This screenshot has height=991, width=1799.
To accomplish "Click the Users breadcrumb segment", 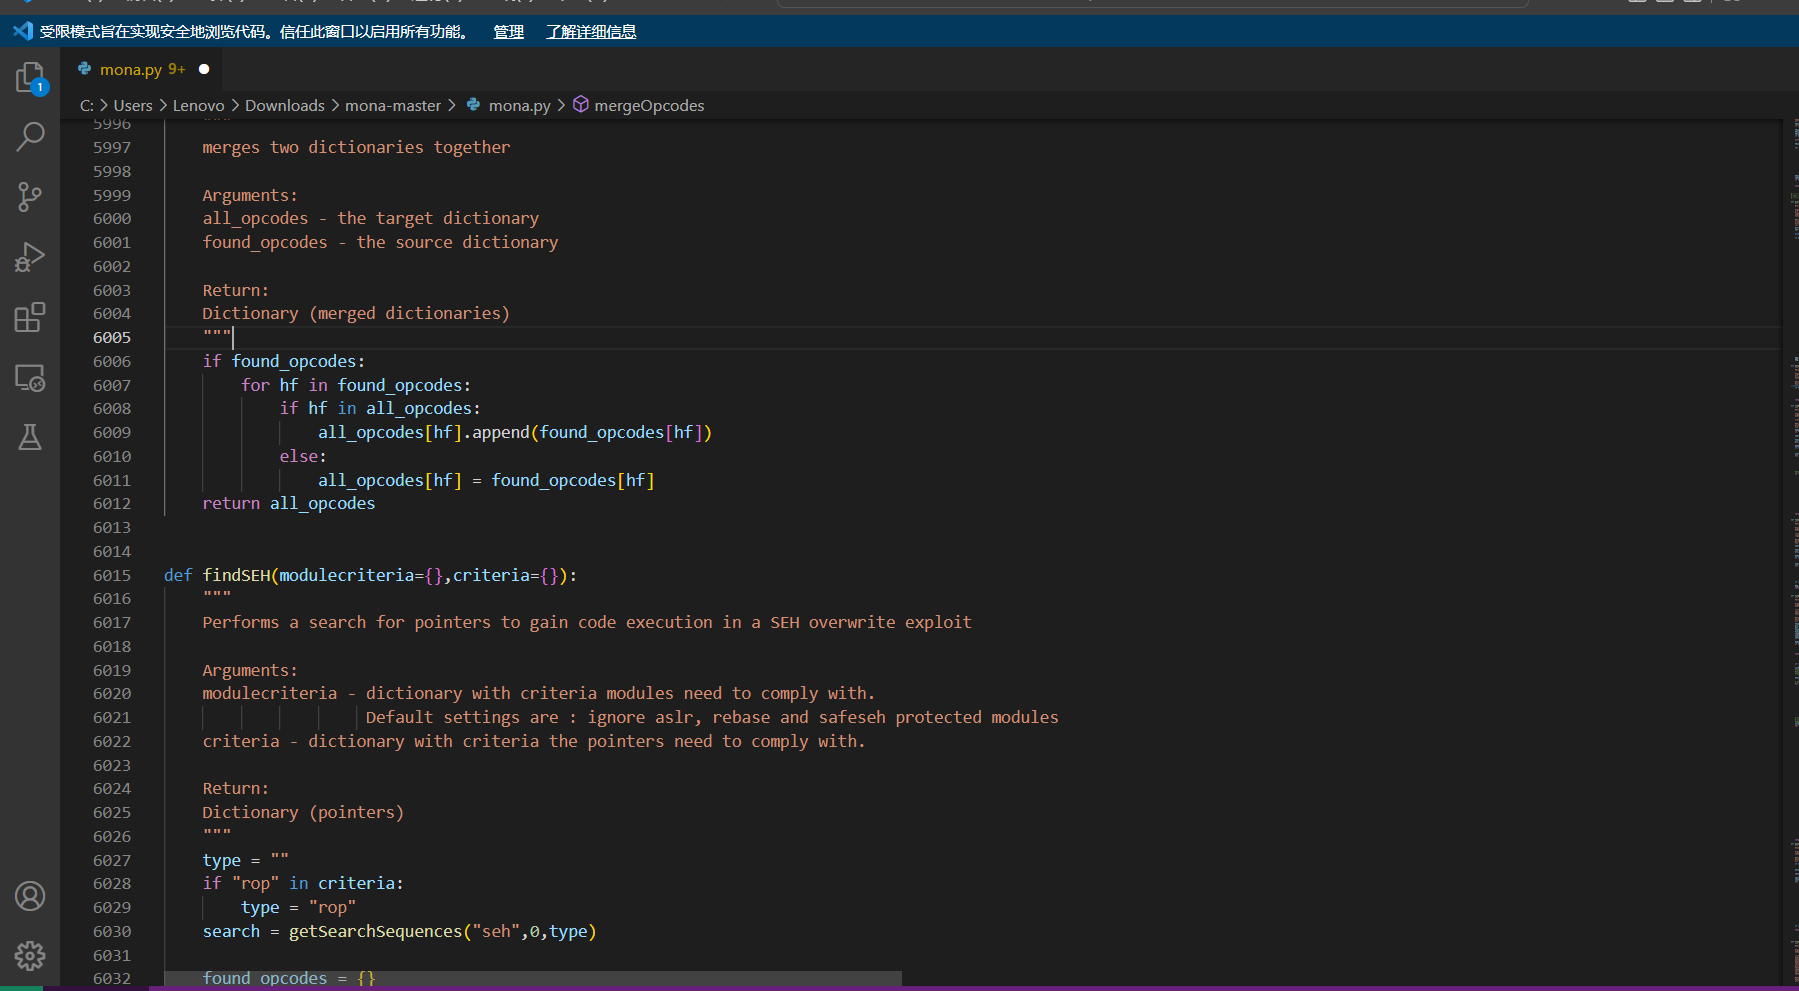I will tap(133, 105).
